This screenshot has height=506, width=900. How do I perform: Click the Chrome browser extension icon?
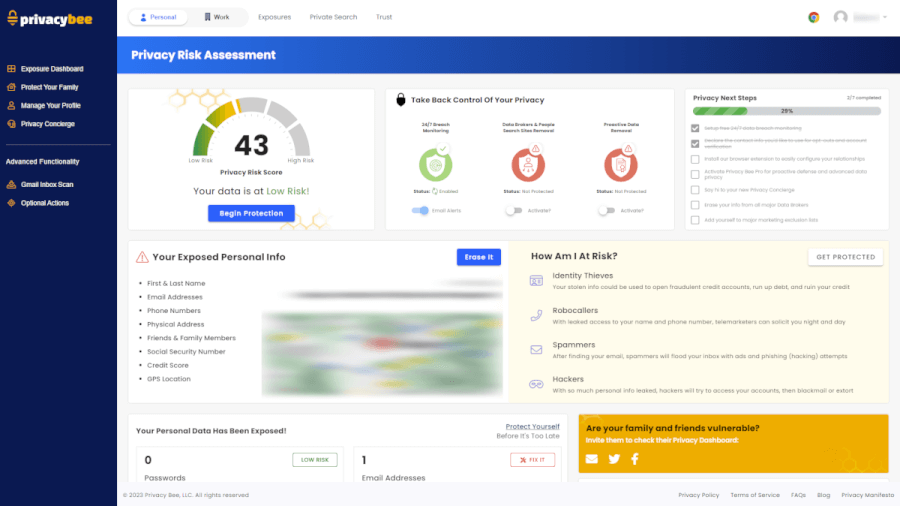813,17
